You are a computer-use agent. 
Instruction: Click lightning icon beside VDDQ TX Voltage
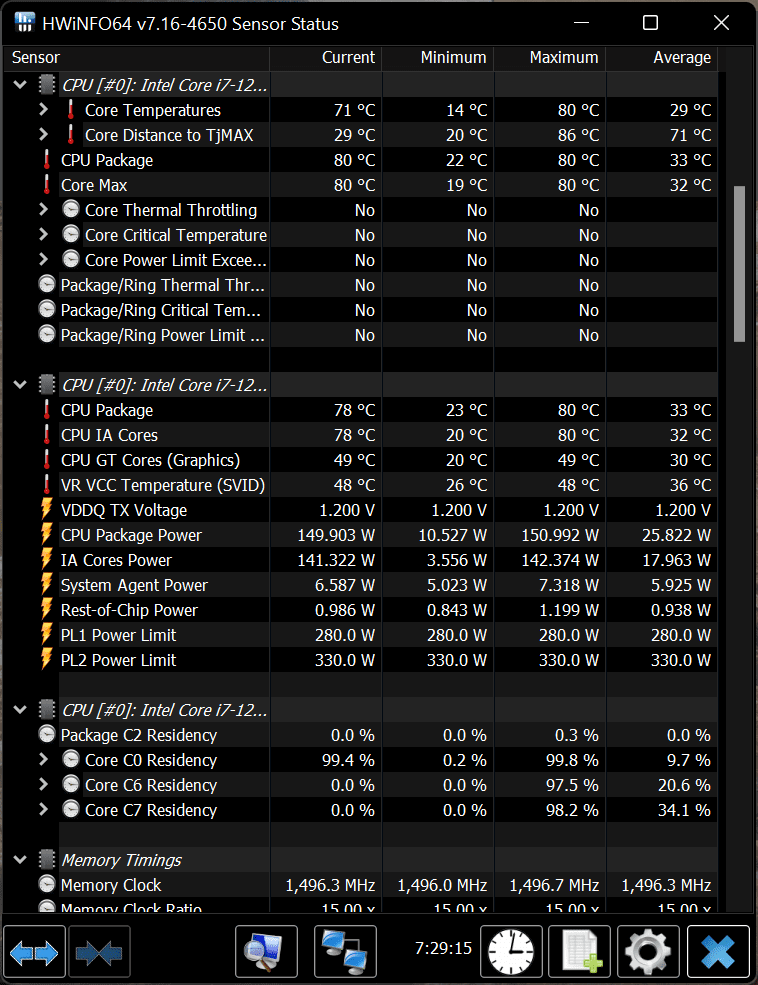click(46, 509)
